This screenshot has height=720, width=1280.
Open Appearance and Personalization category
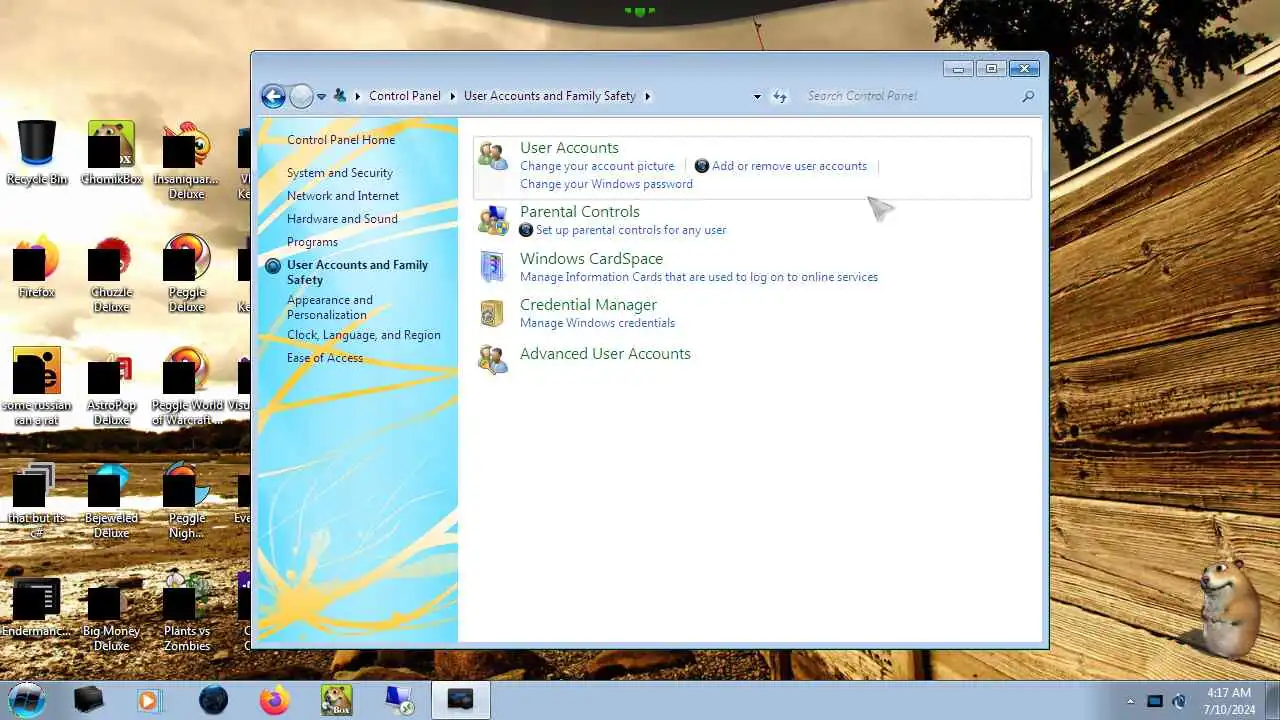point(330,307)
